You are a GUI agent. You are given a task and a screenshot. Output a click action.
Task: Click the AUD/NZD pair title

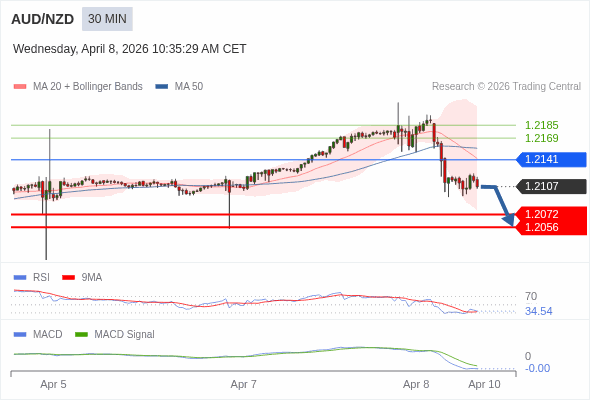pos(43,19)
